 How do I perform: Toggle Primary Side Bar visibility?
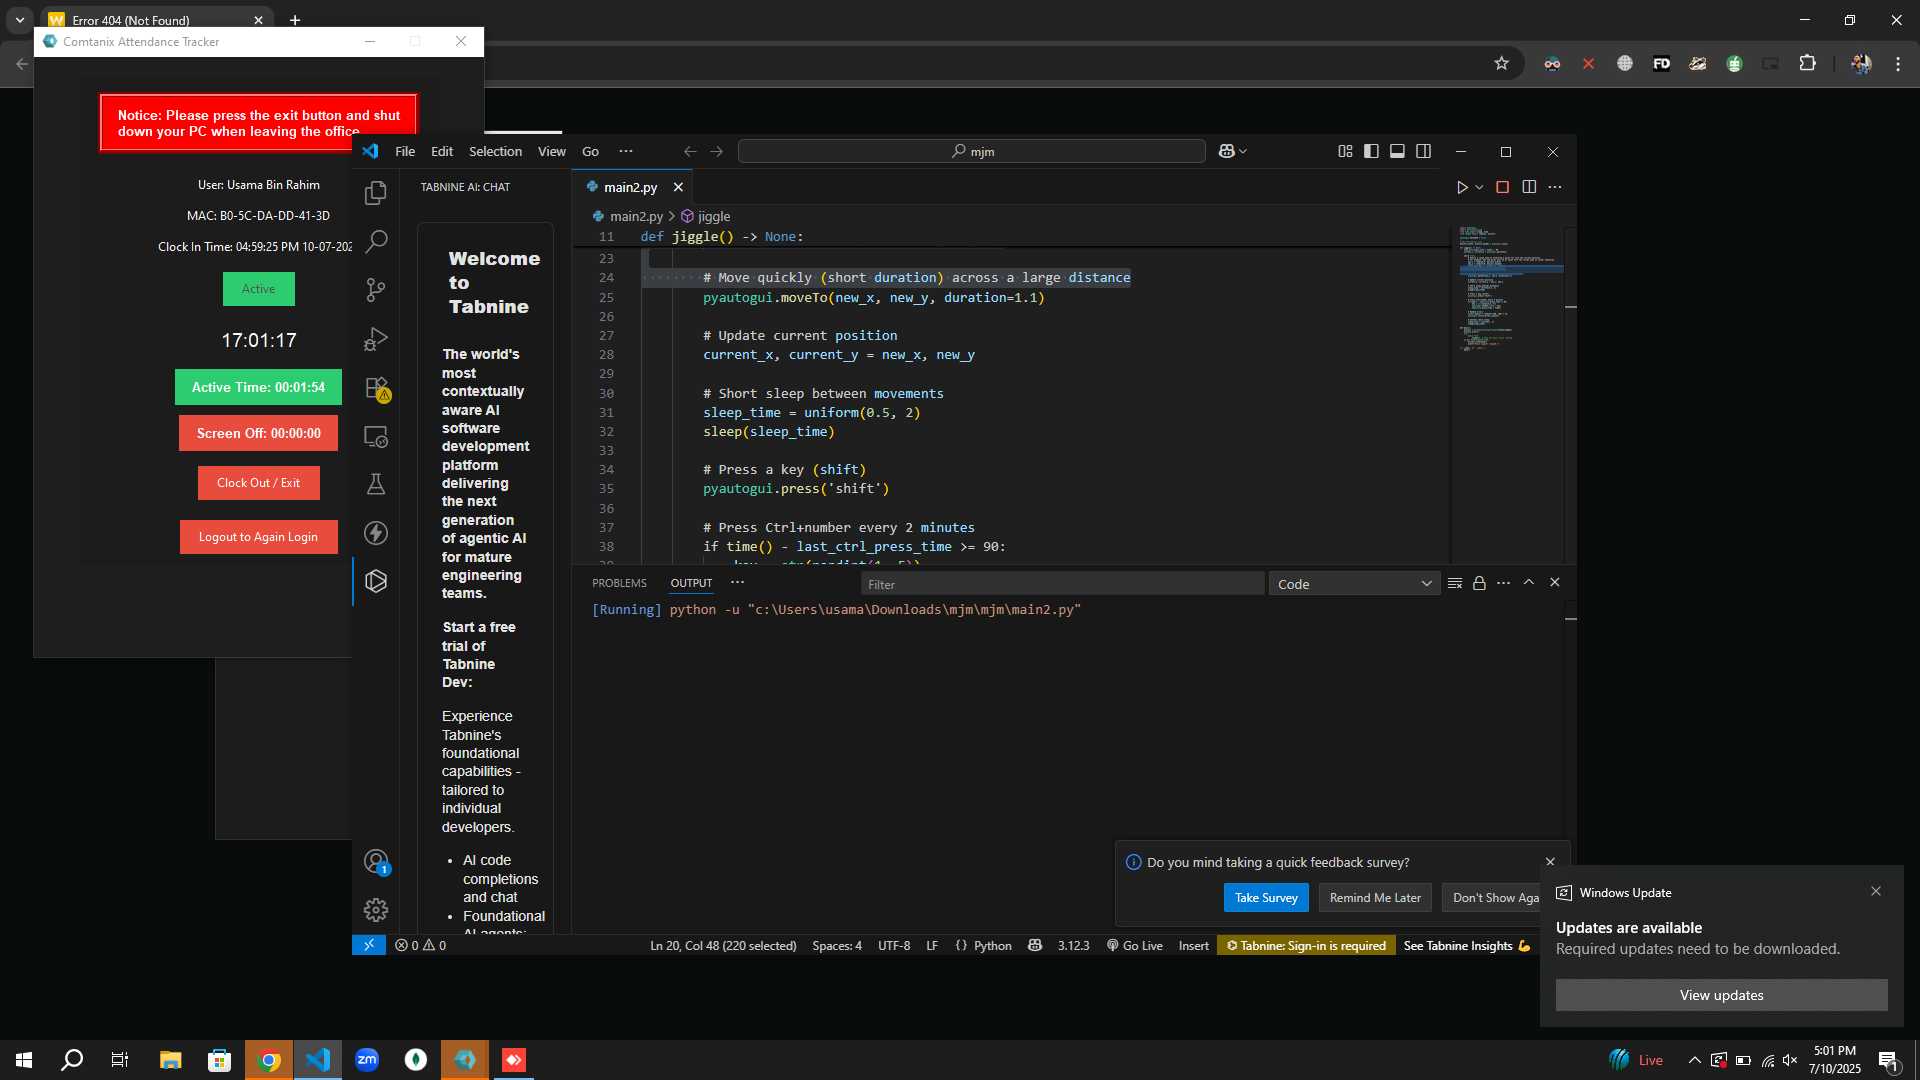(x=1371, y=151)
